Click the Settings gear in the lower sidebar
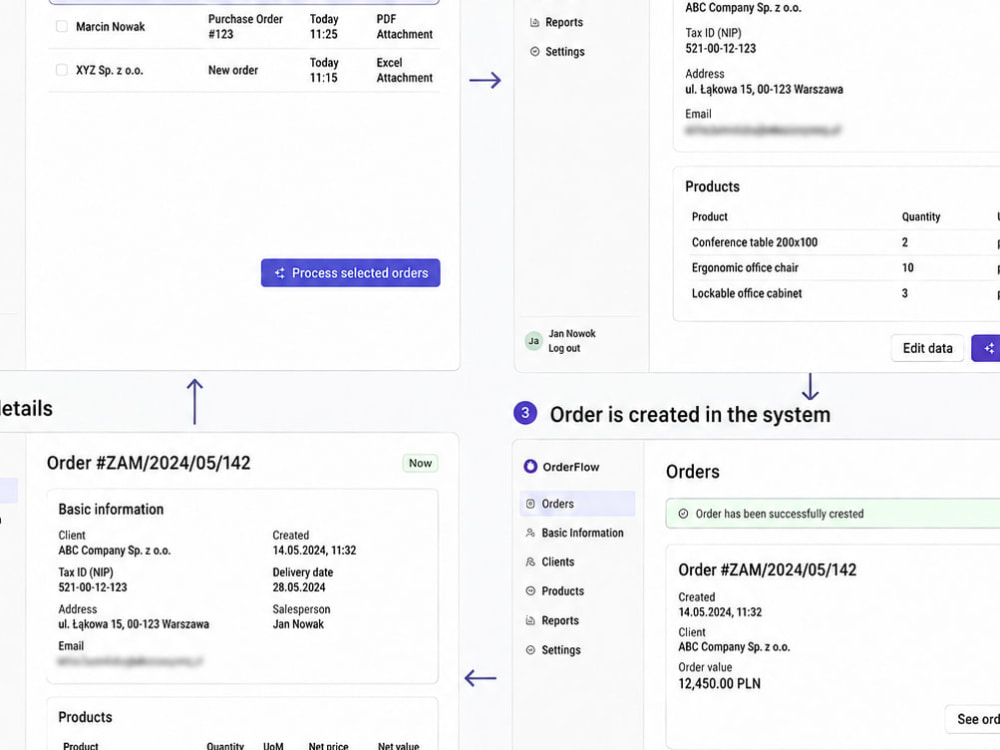 point(530,650)
